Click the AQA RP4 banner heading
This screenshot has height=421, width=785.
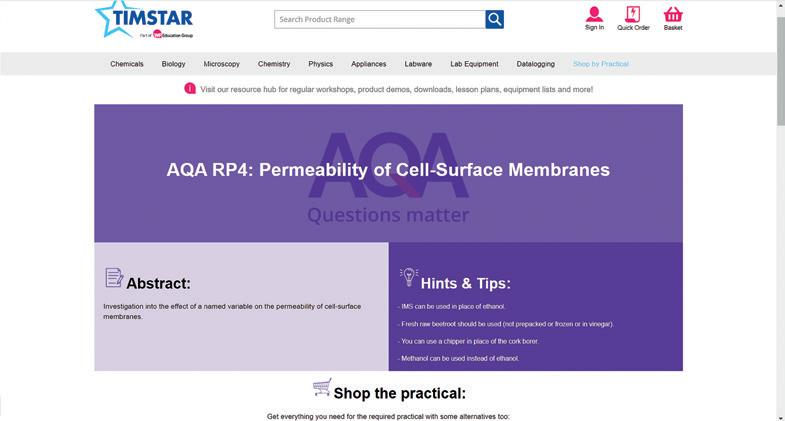point(388,170)
